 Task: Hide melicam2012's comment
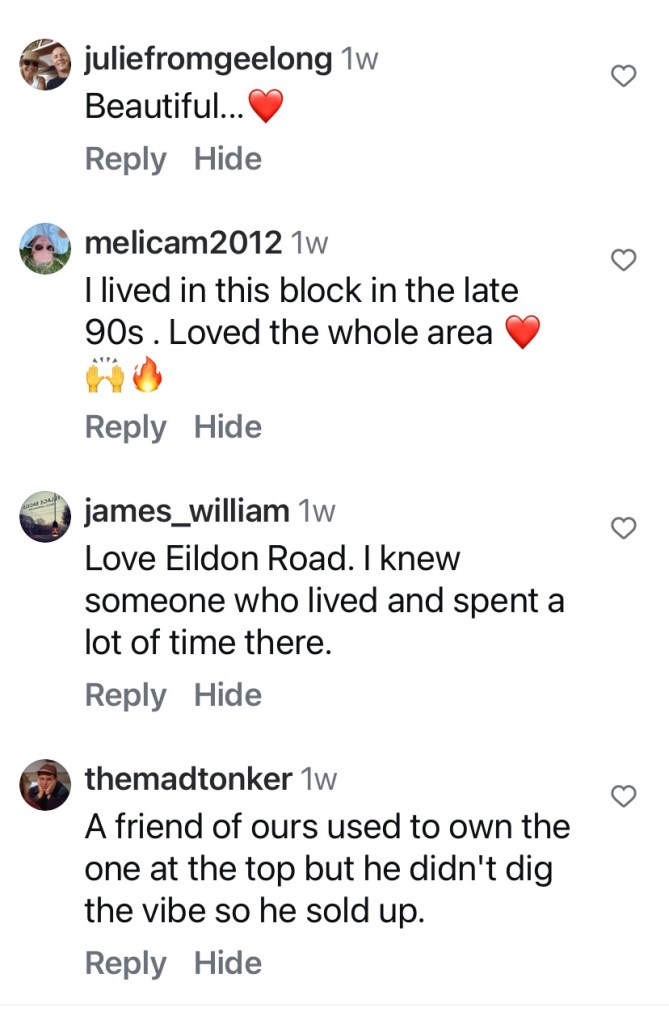click(228, 427)
